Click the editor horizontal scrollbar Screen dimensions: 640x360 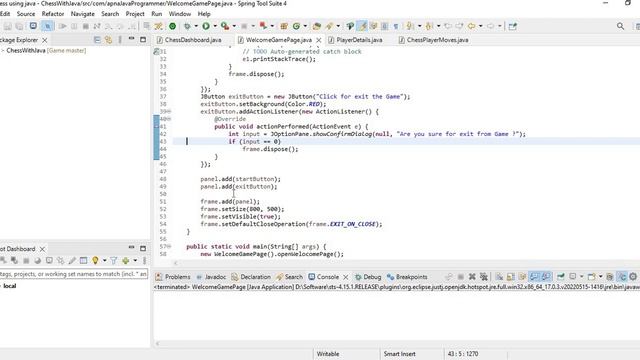pos(406,263)
